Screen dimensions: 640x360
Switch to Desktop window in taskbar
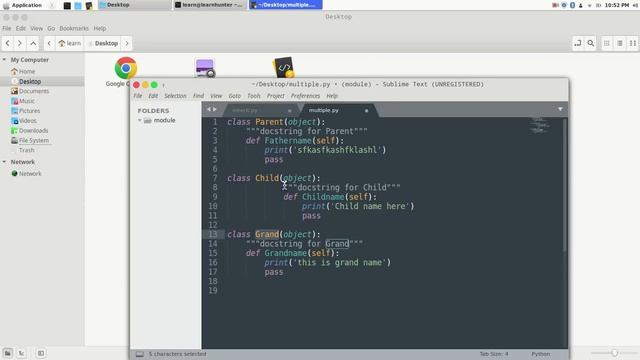pyautogui.click(x=134, y=5)
